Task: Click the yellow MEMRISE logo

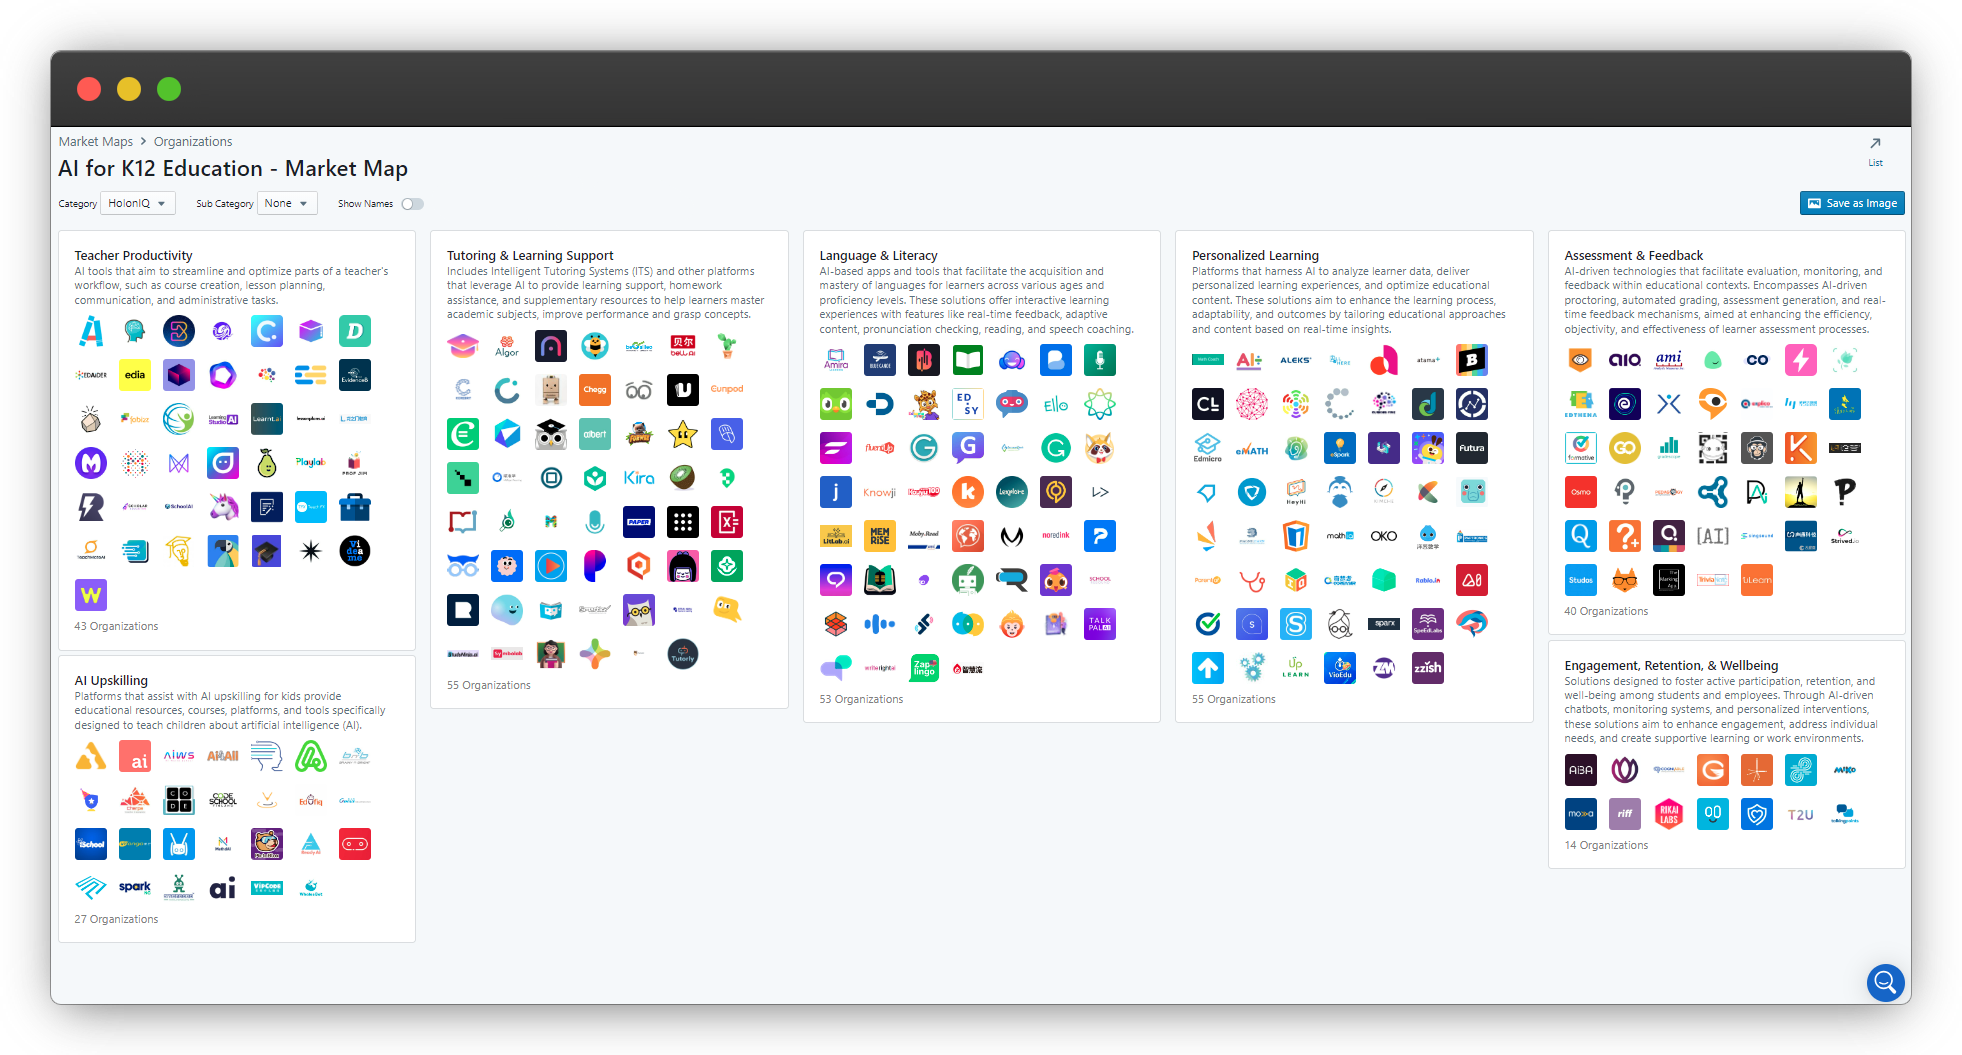Action: 880,536
